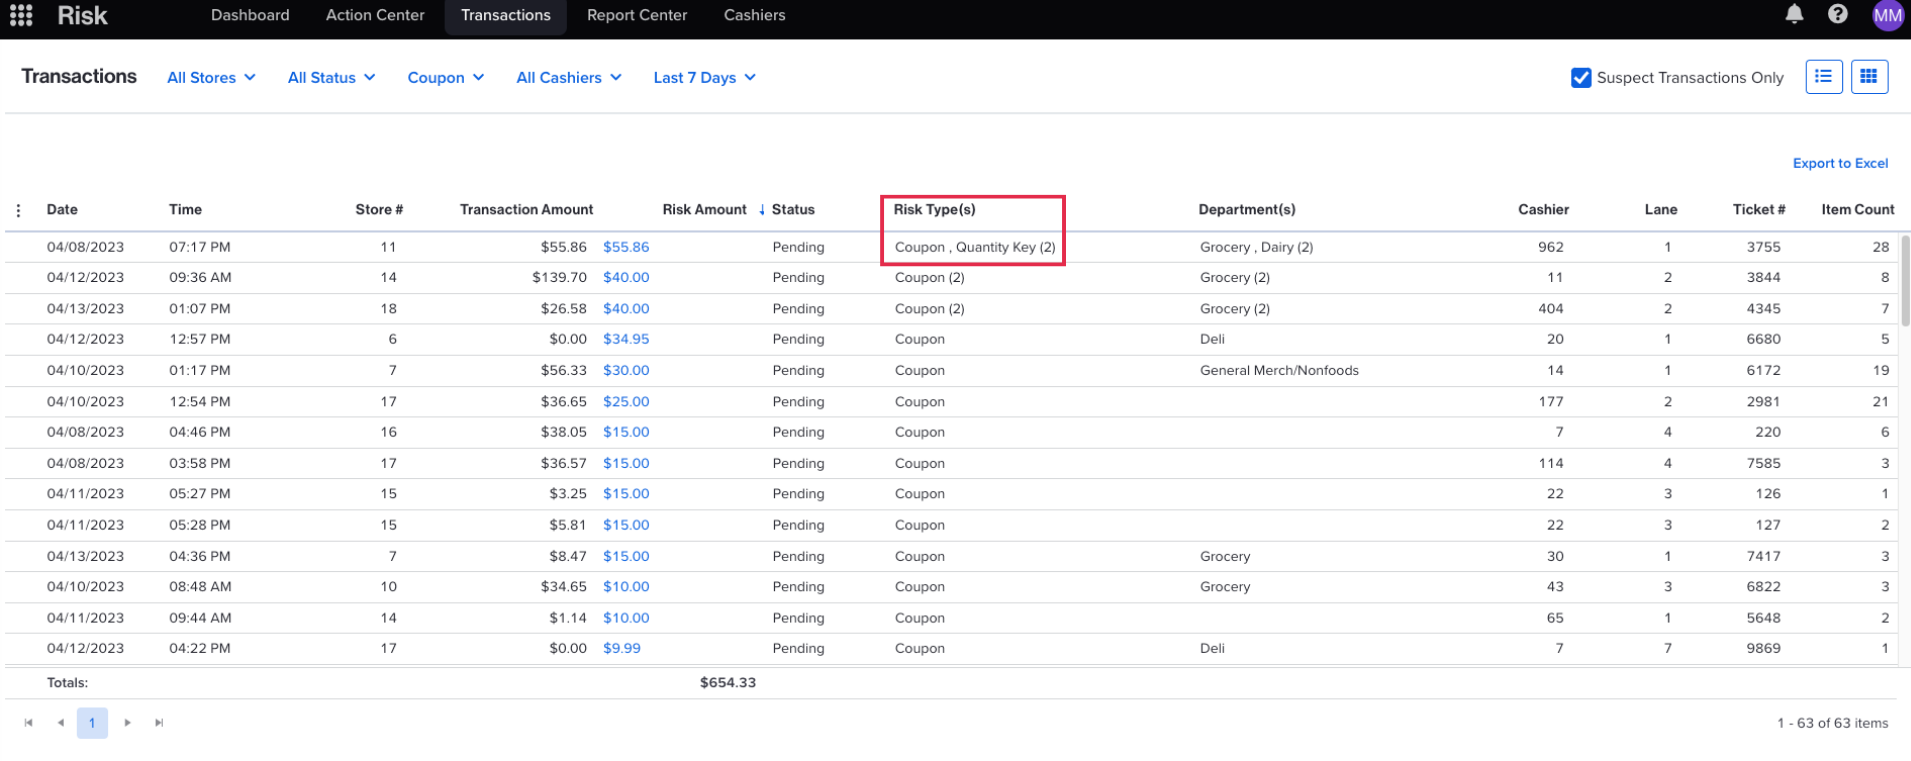Viewport: 1911px width, 761px height.
Task: Uncheck Suspect Transactions Only
Action: (1580, 78)
